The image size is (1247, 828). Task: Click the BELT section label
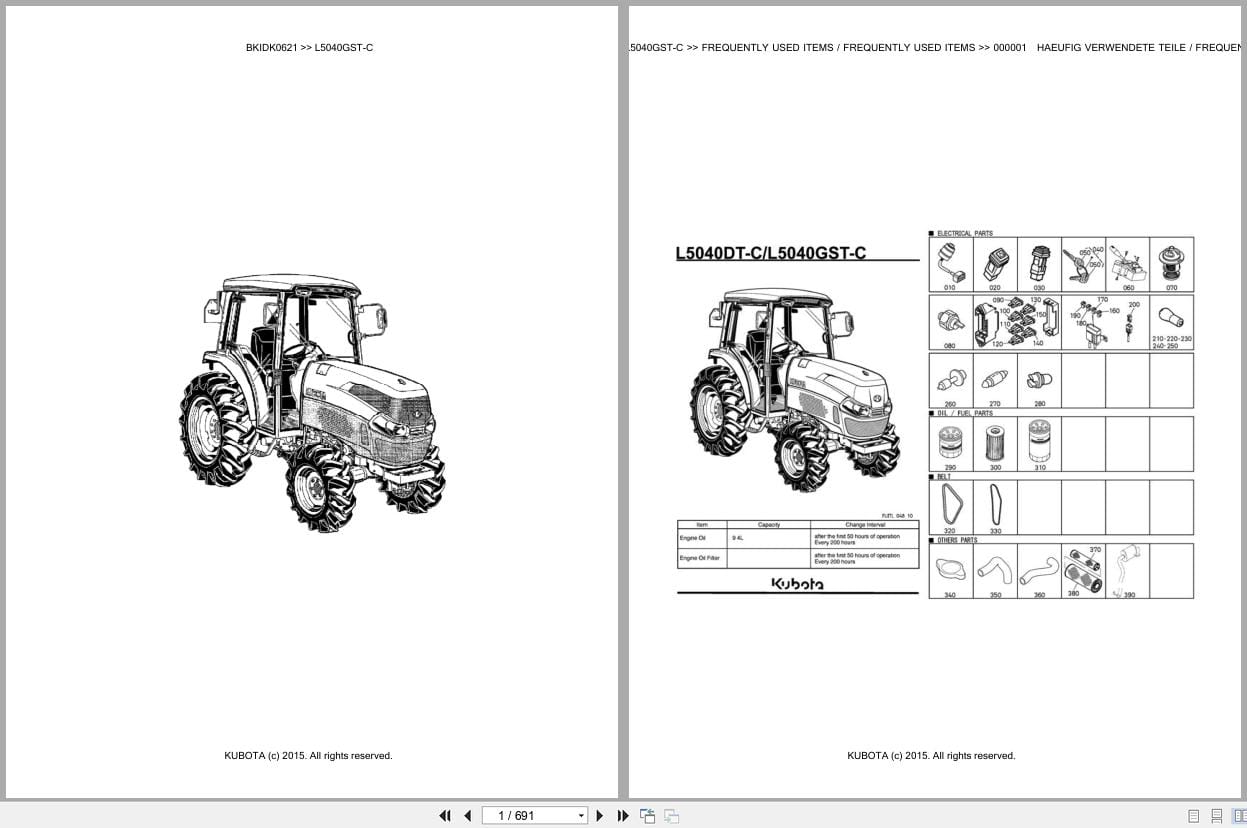(944, 476)
